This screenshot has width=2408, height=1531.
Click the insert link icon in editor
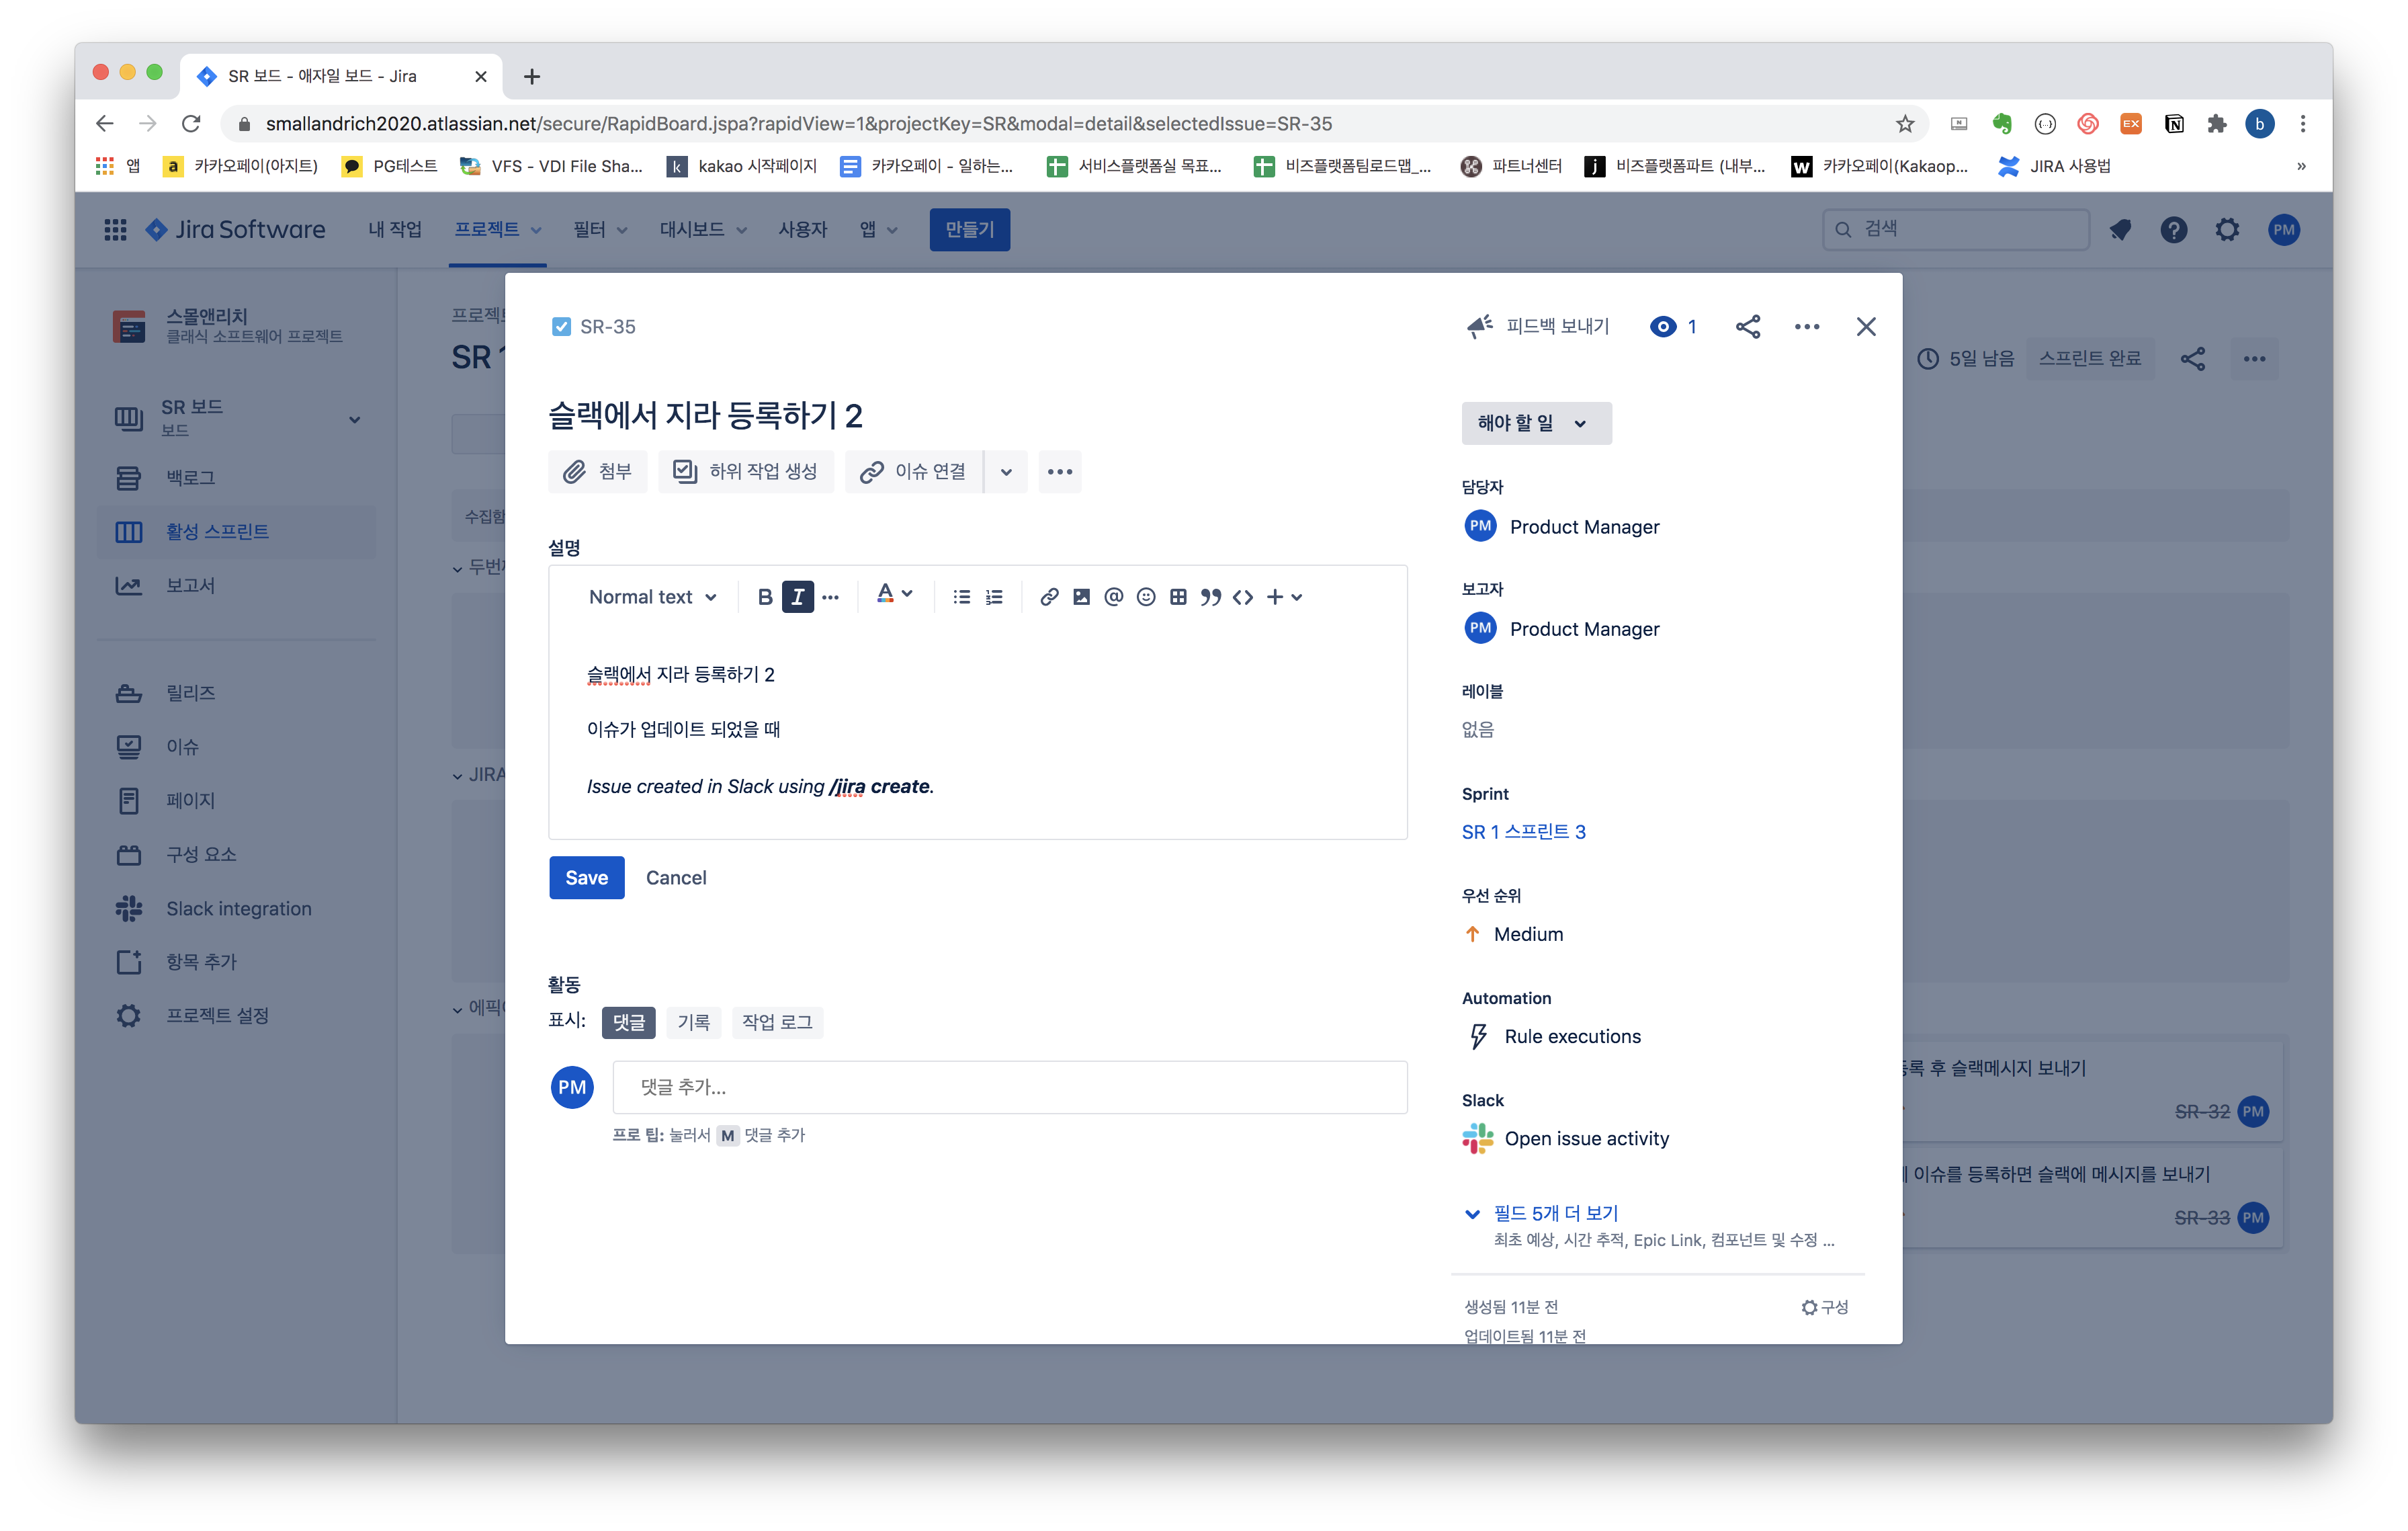pos(1048,597)
